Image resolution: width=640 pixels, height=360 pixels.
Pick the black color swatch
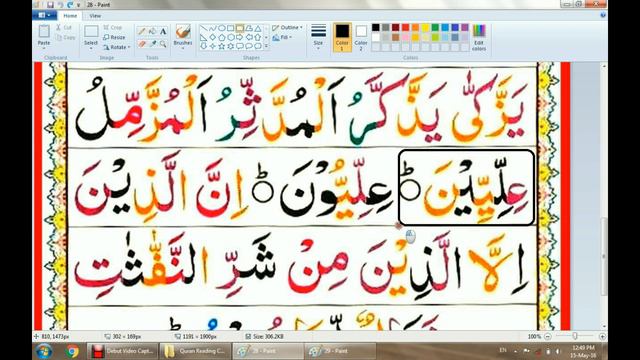click(376, 27)
